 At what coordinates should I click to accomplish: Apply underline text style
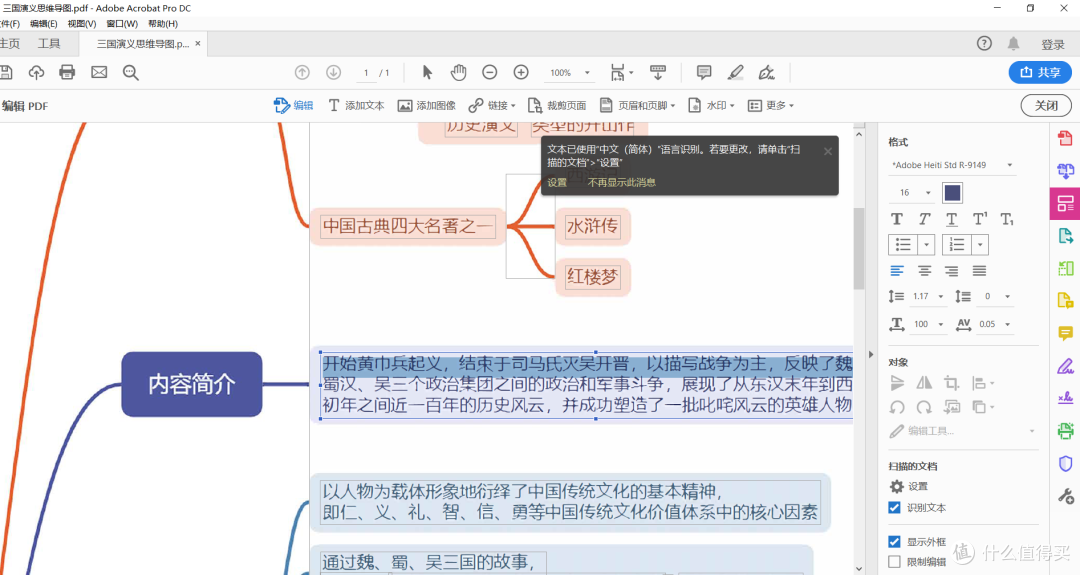pyautogui.click(x=951, y=219)
